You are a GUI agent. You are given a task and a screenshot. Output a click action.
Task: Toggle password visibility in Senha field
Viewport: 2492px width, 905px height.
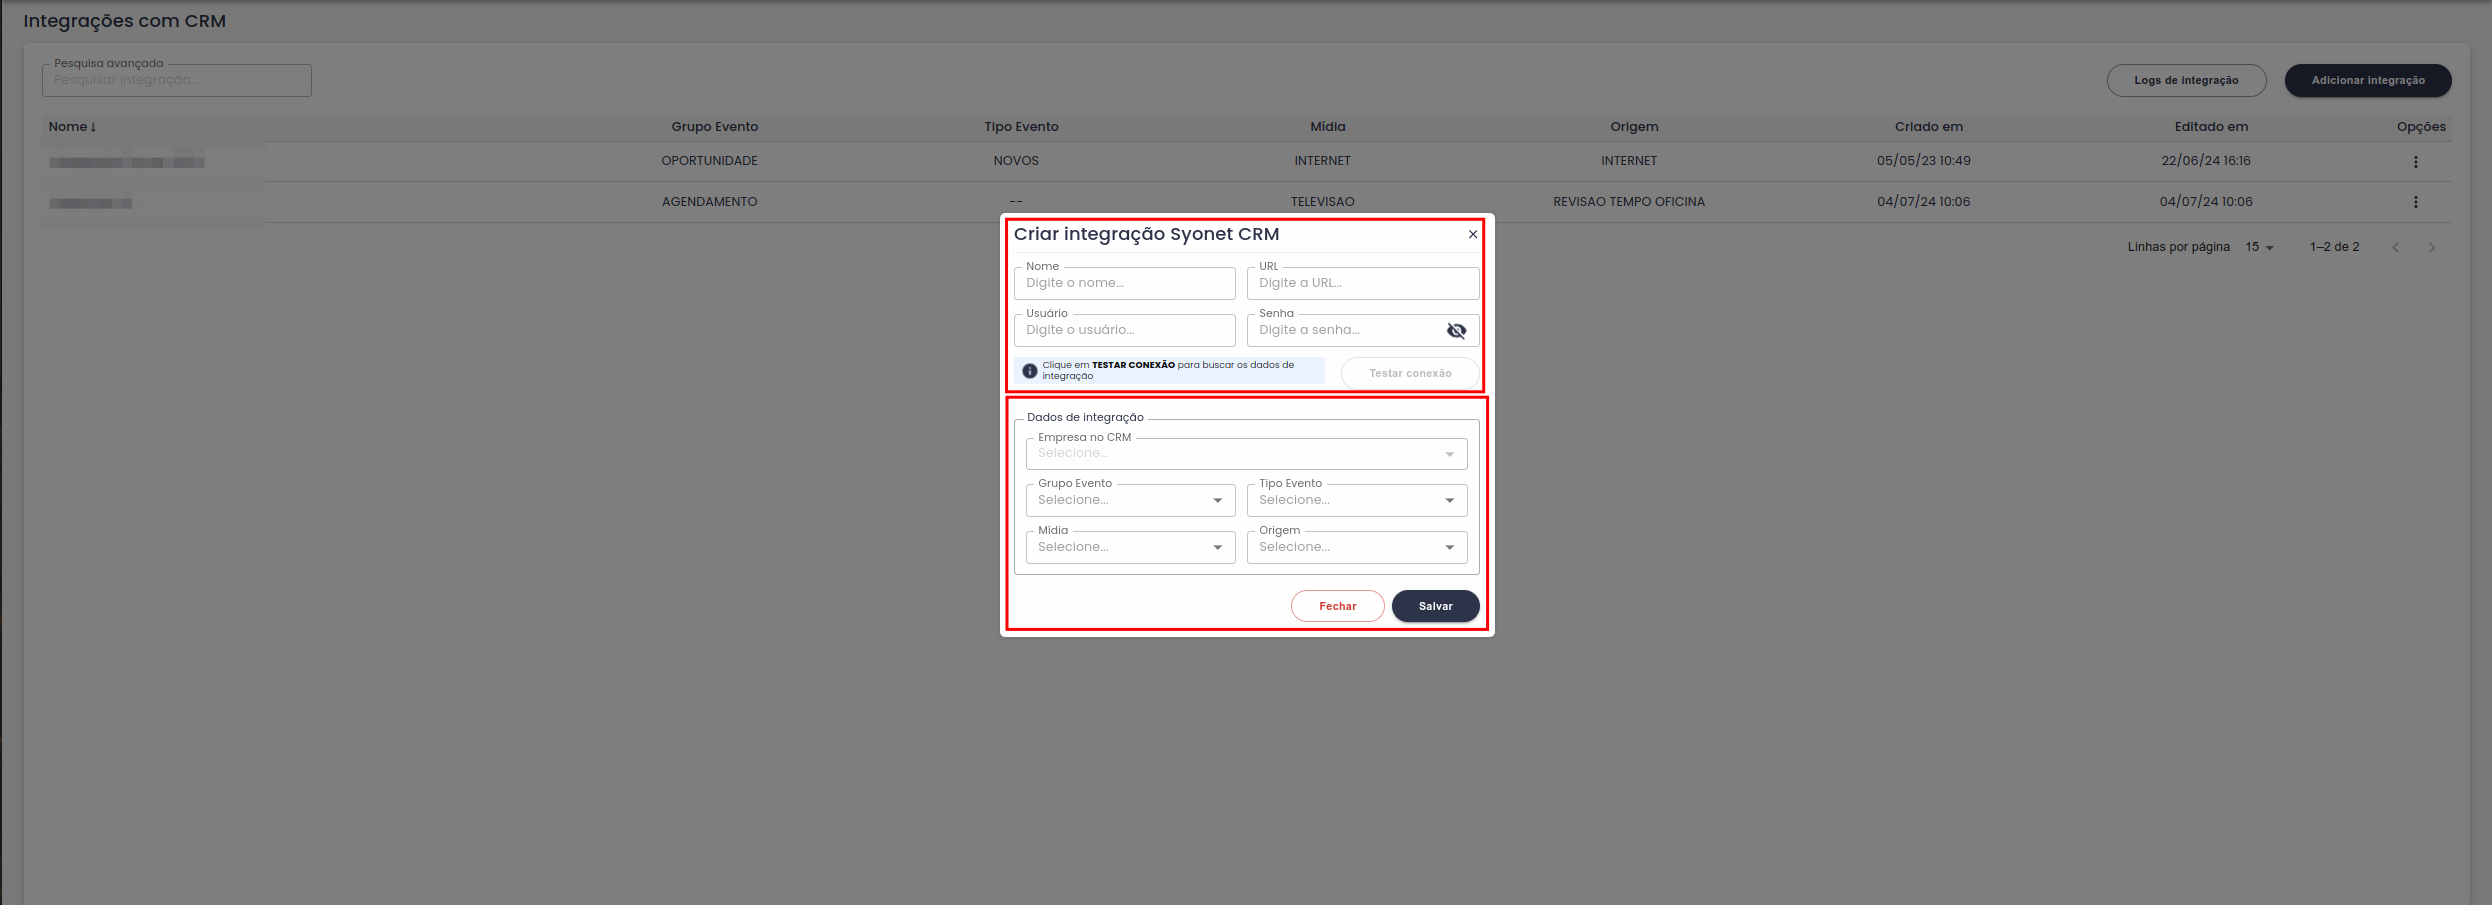coord(1457,331)
